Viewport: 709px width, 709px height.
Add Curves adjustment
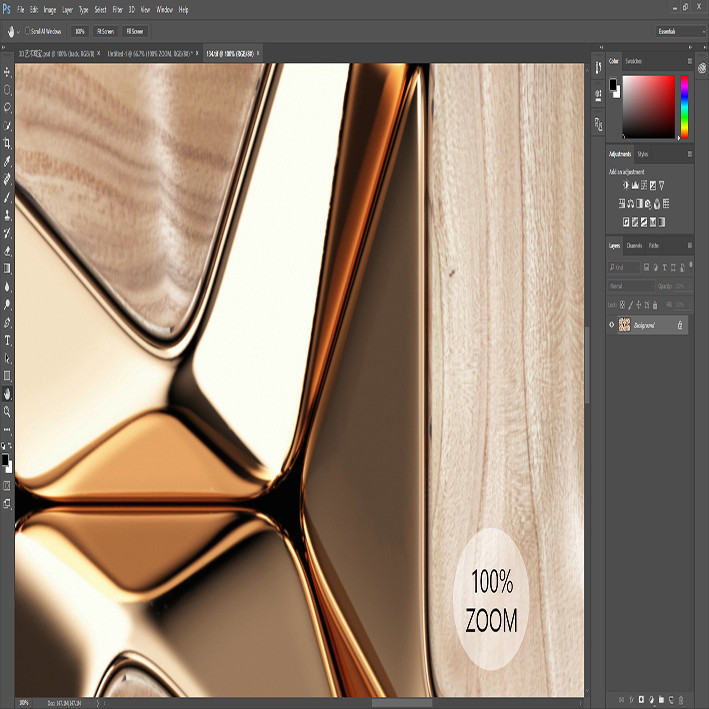click(644, 185)
